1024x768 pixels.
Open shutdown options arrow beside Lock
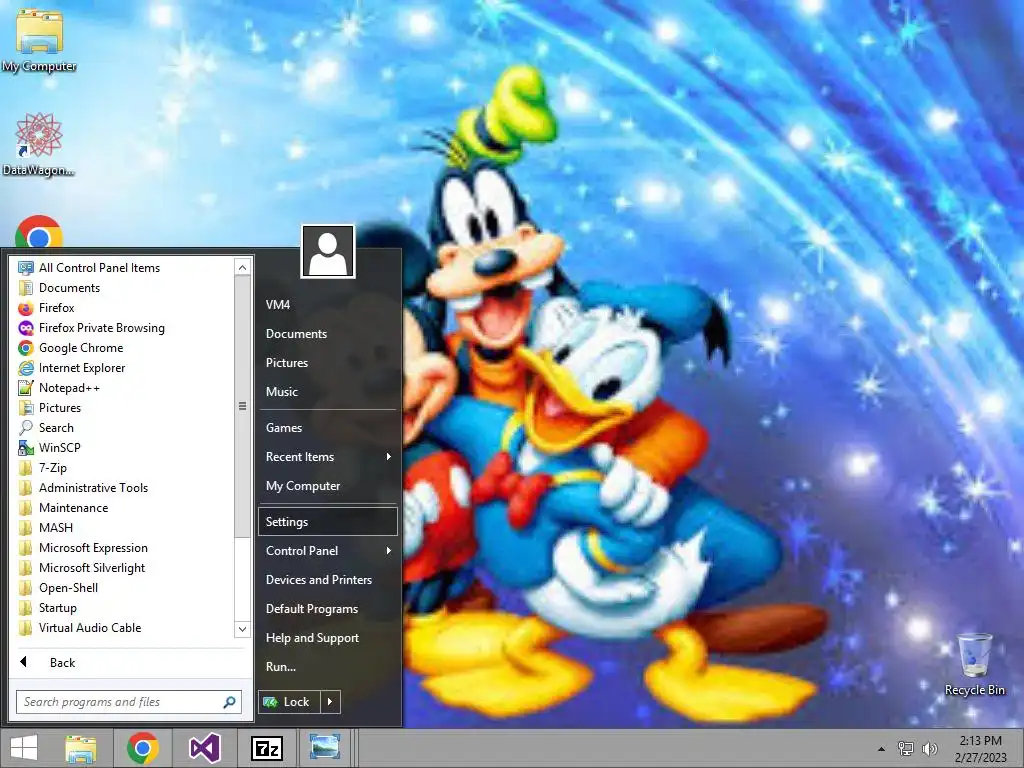pos(330,702)
